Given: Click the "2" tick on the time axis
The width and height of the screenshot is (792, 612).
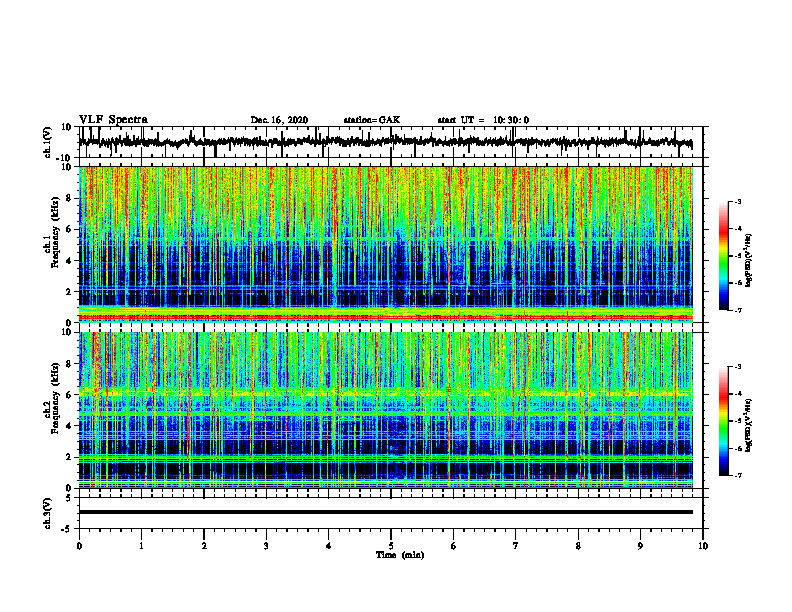Looking at the screenshot, I should point(204,546).
